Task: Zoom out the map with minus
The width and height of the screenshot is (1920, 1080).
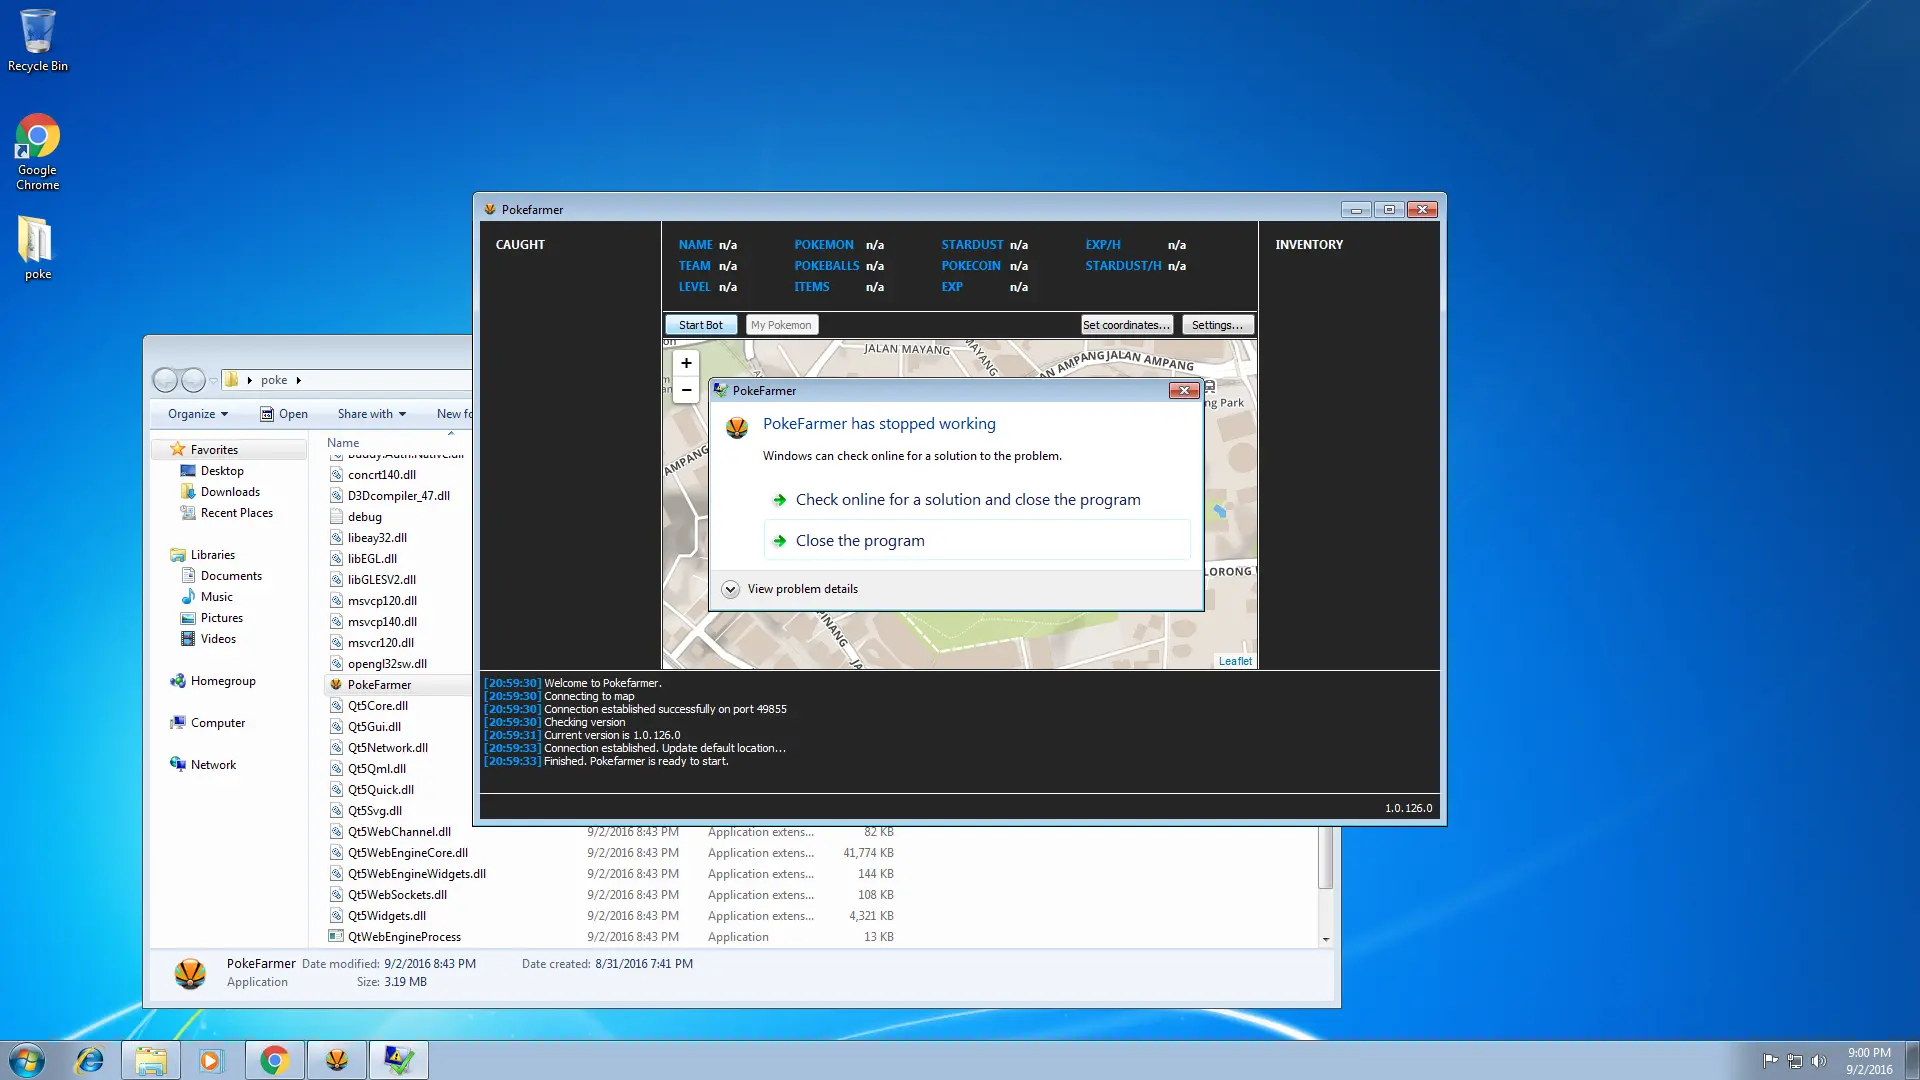Action: [686, 390]
